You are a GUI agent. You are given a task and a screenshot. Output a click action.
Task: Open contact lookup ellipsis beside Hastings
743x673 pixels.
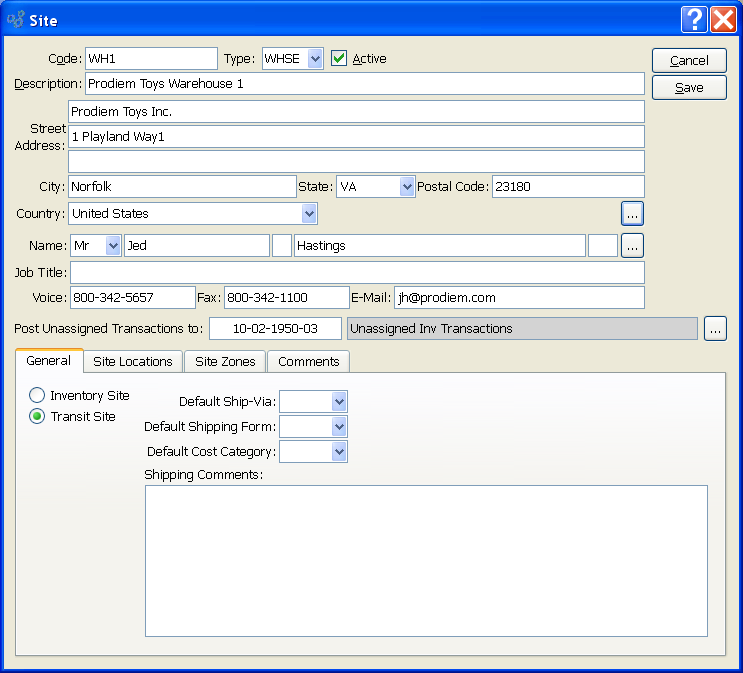[632, 245]
